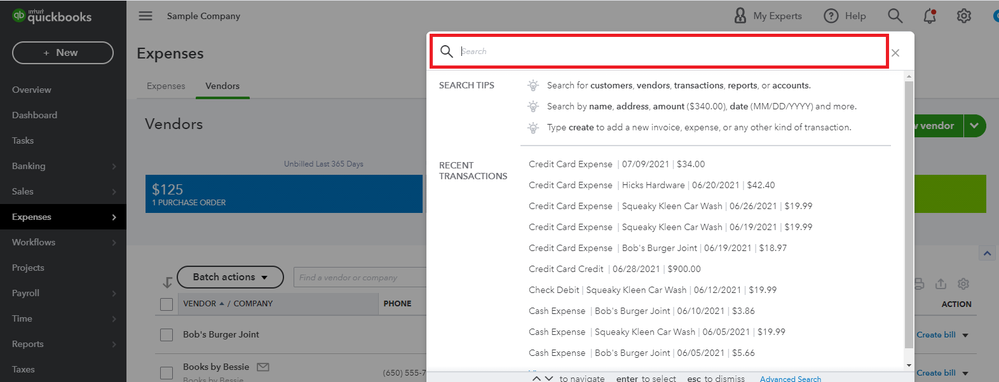Check the Bob's Burger Joint checkbox
This screenshot has height=382, width=999.
tap(166, 335)
